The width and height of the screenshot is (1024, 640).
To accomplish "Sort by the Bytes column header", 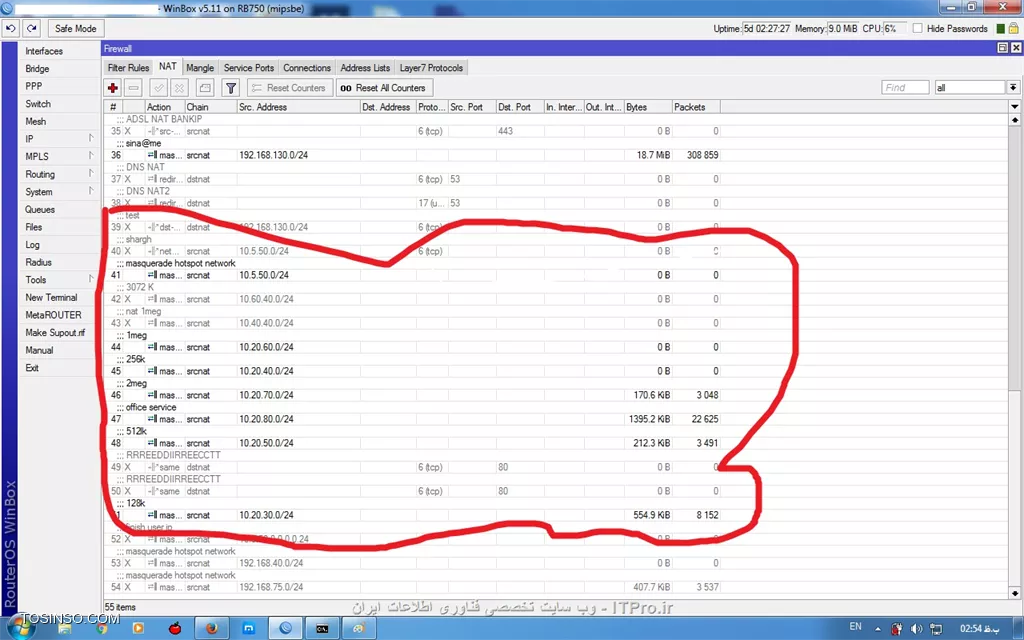I will tap(648, 106).
